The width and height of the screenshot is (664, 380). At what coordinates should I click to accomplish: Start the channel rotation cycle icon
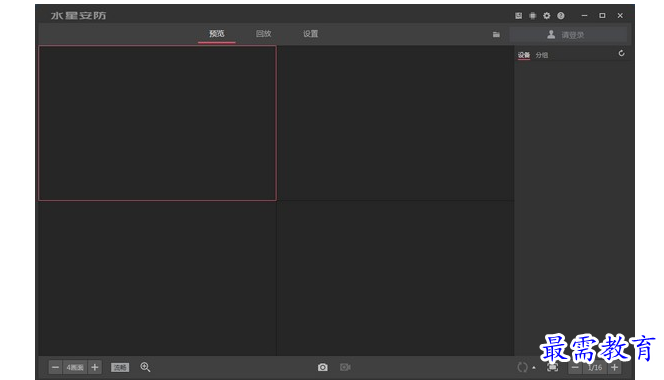[523, 367]
